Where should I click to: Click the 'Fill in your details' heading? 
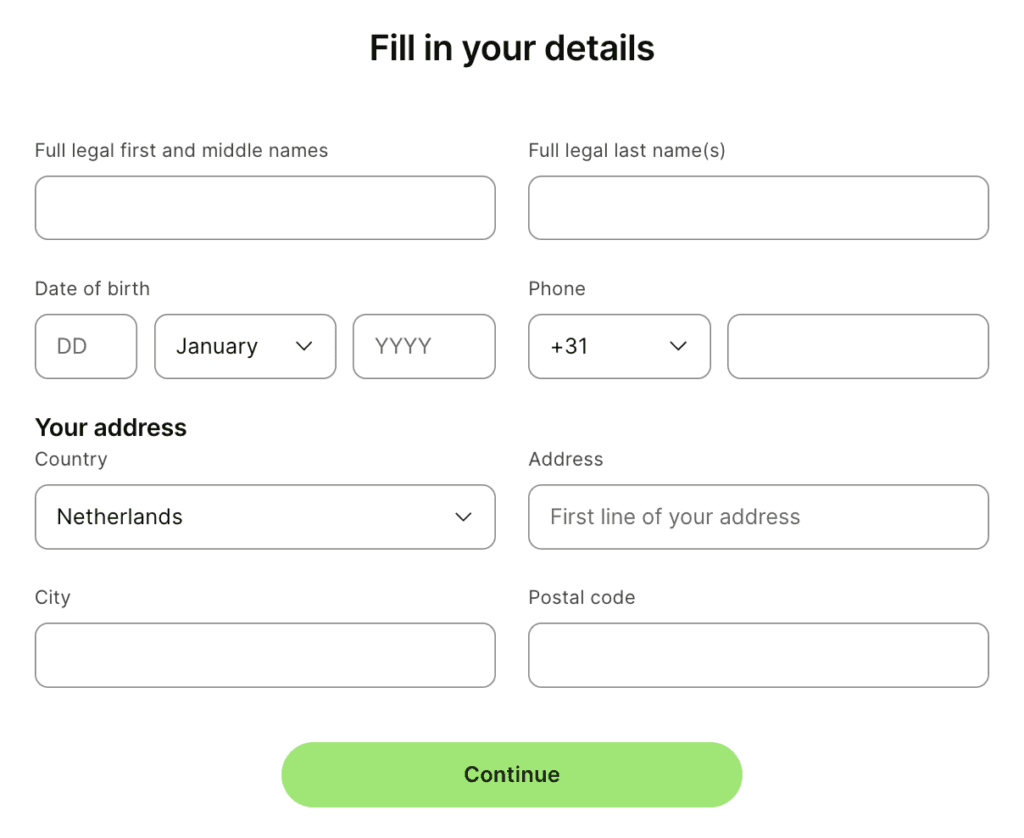(x=512, y=48)
